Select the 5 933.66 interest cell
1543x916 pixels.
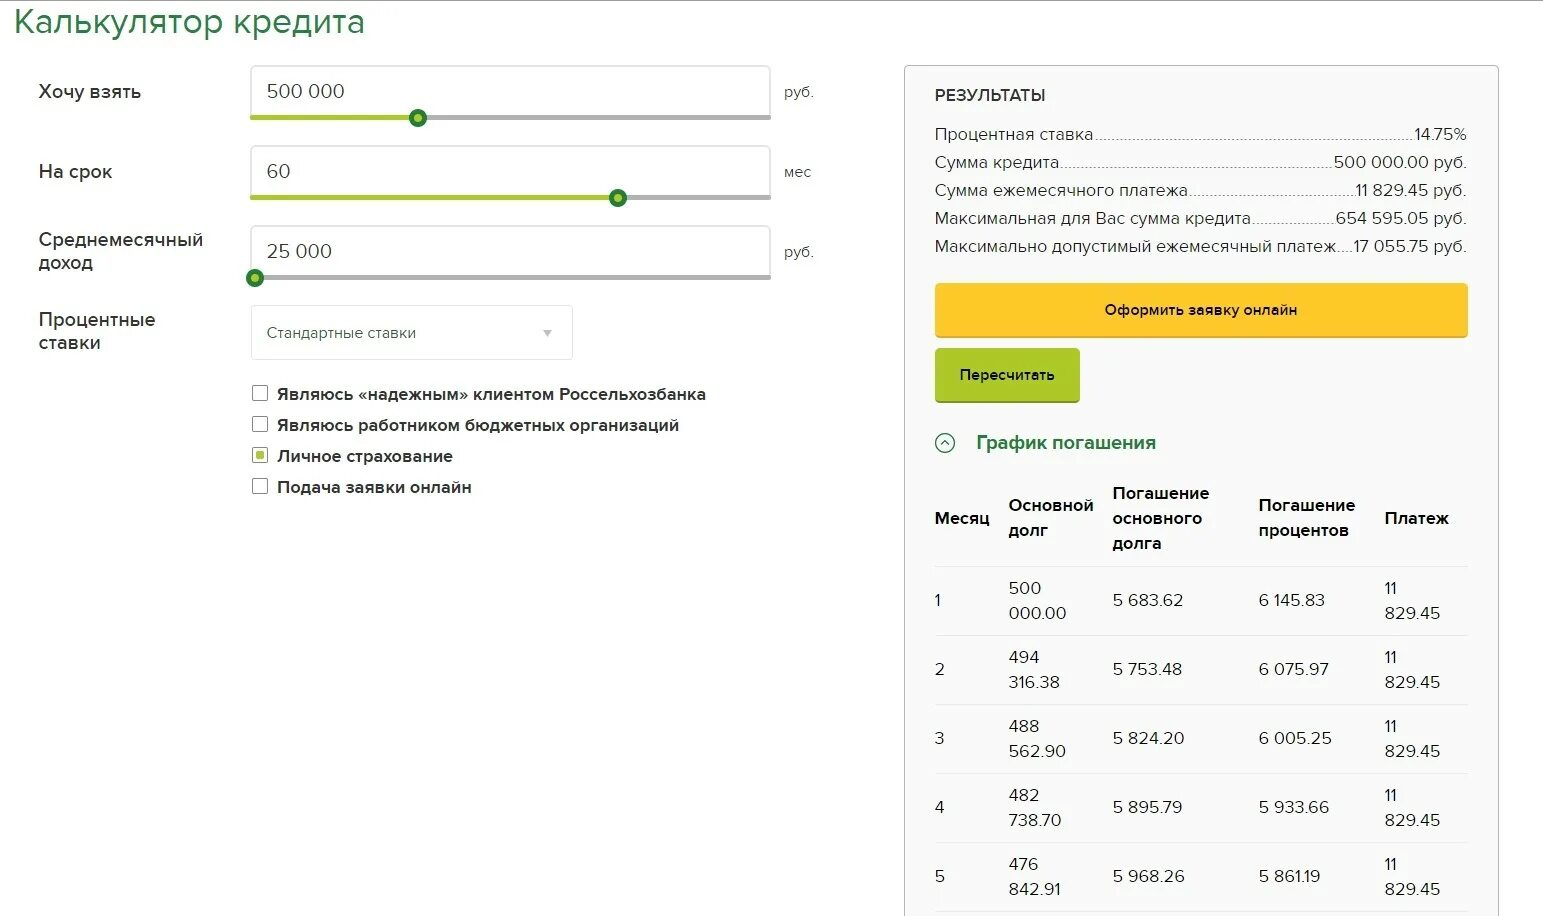coord(1293,807)
